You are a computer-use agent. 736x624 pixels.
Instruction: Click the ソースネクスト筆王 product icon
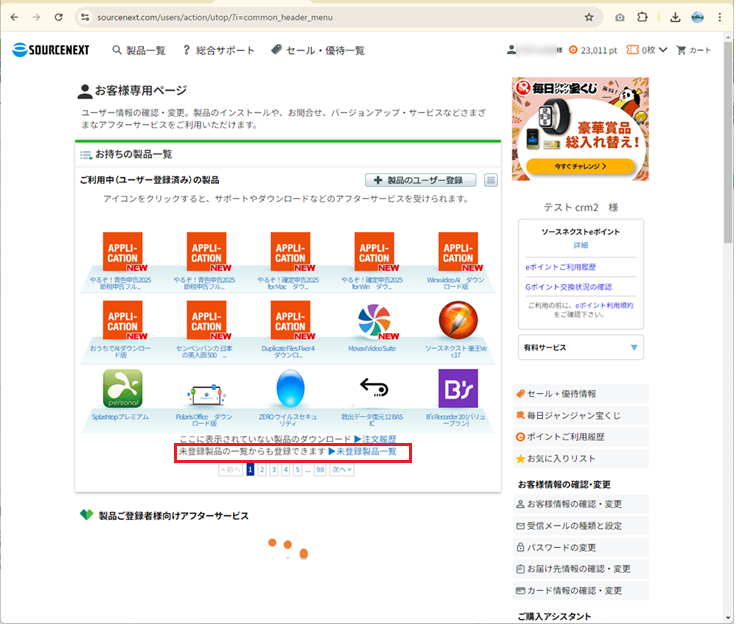click(x=458, y=321)
